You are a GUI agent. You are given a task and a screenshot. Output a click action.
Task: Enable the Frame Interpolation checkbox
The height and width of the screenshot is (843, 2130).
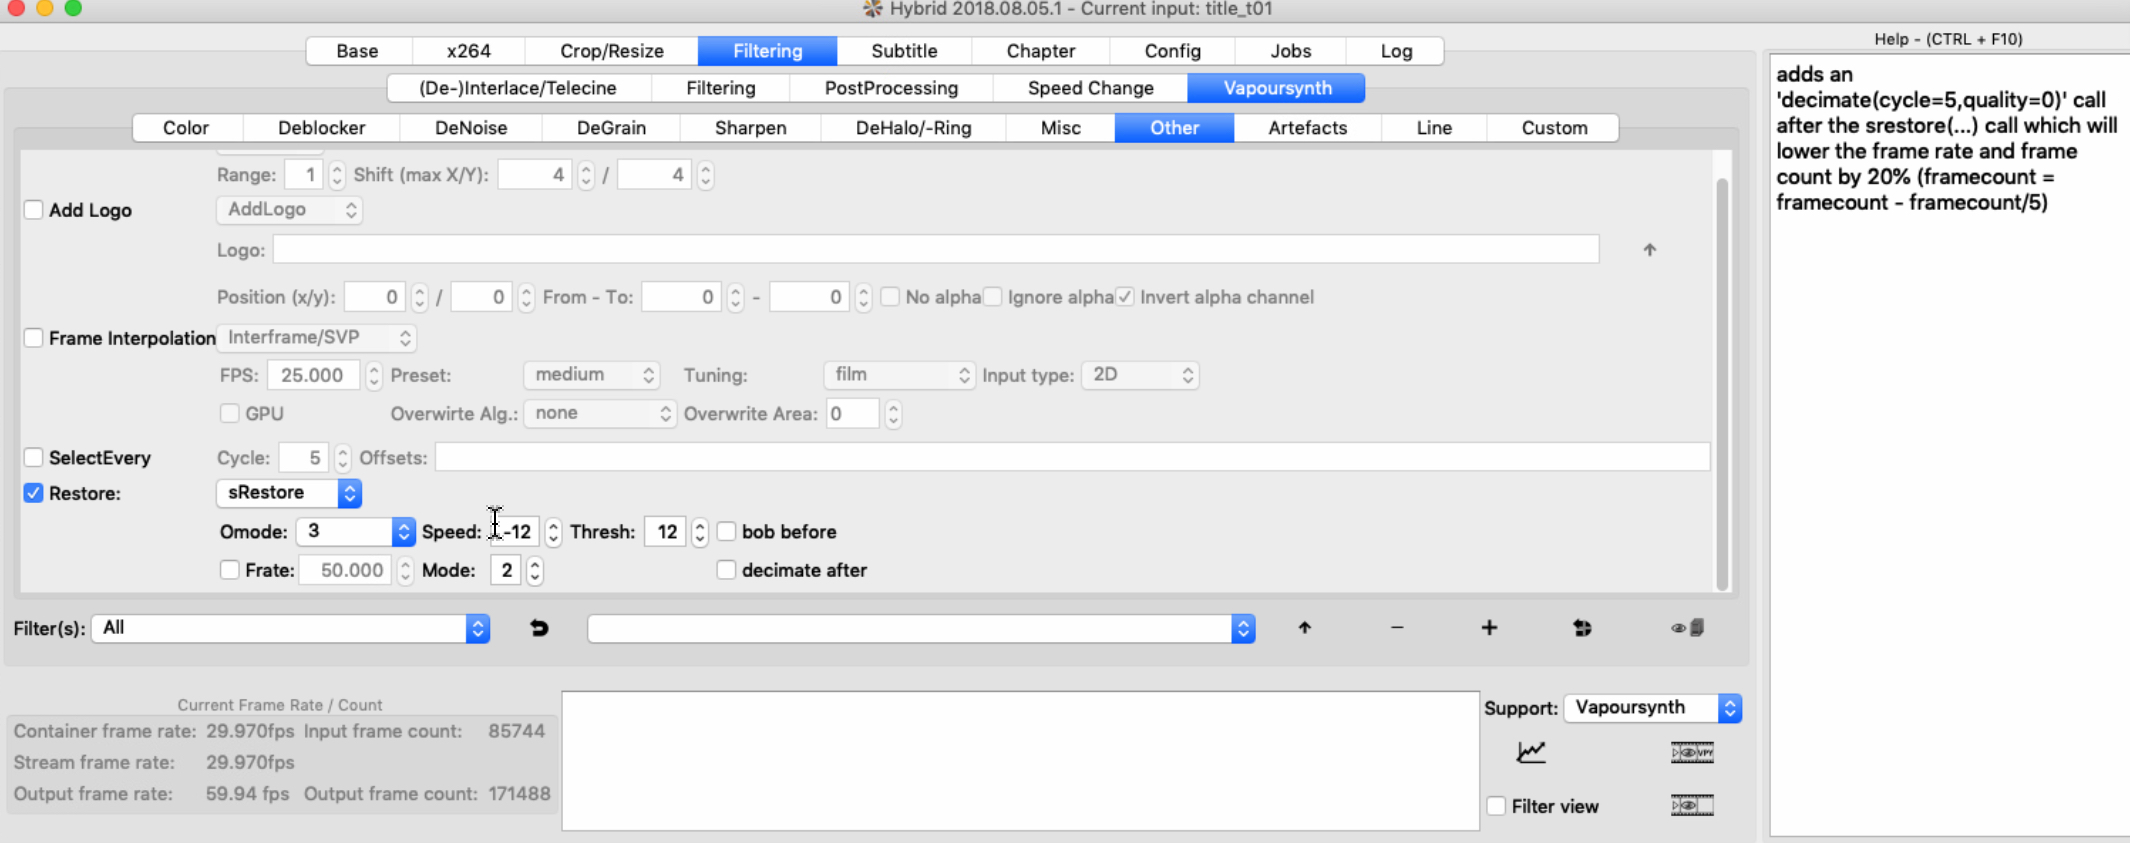(x=34, y=338)
